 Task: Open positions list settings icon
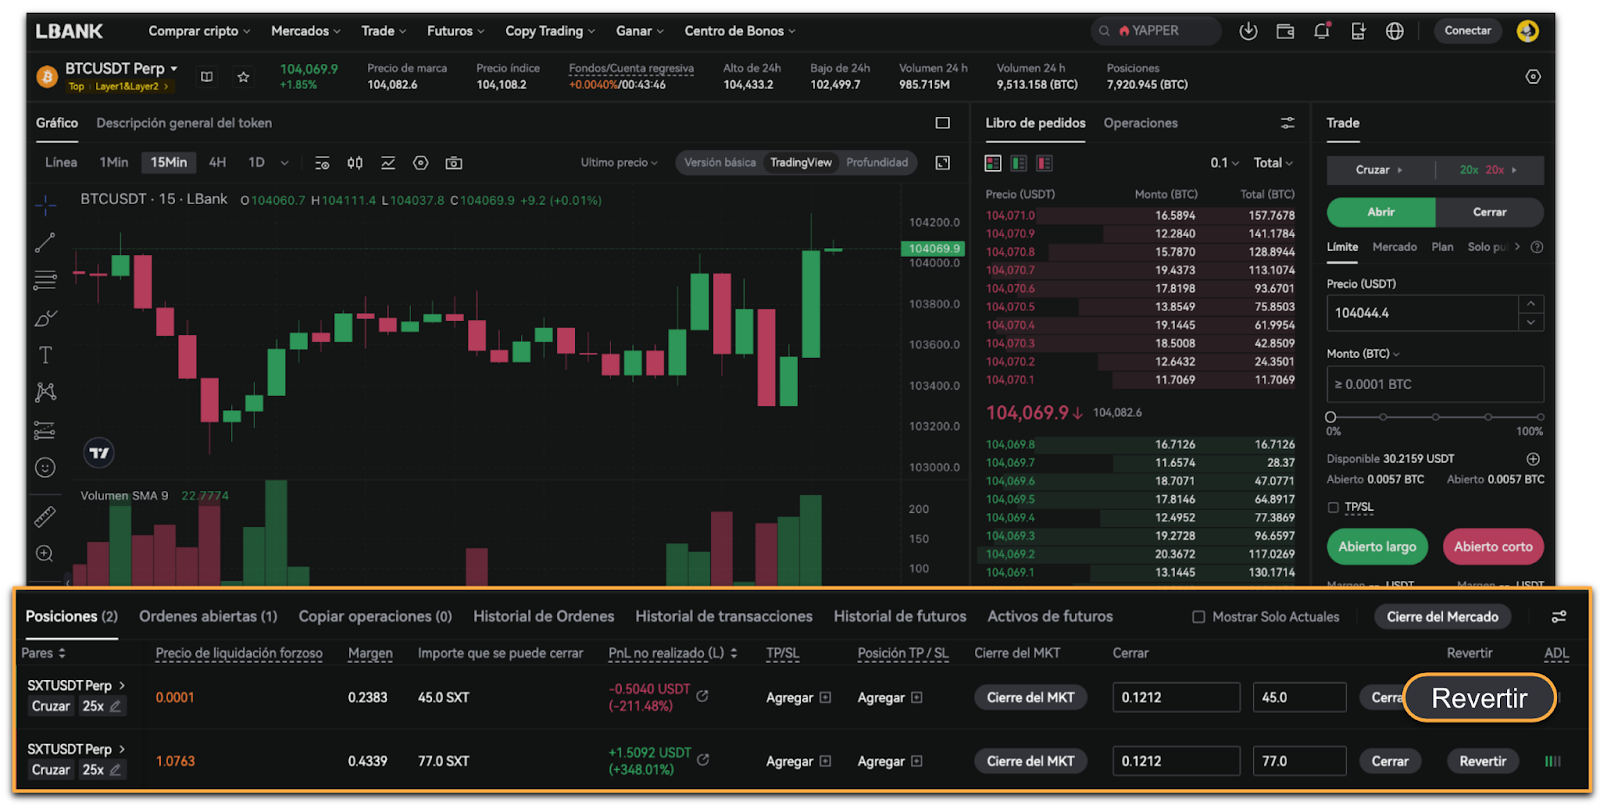tap(1559, 617)
